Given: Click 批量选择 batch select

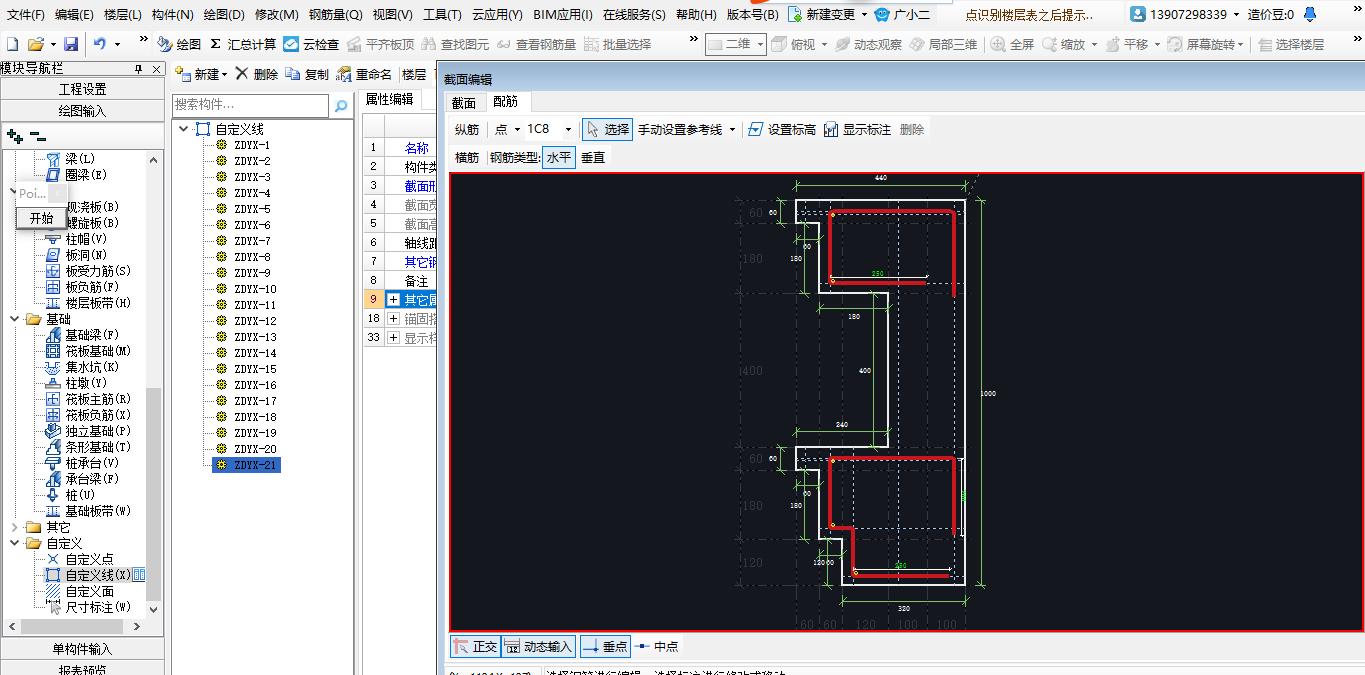Looking at the screenshot, I should (617, 44).
